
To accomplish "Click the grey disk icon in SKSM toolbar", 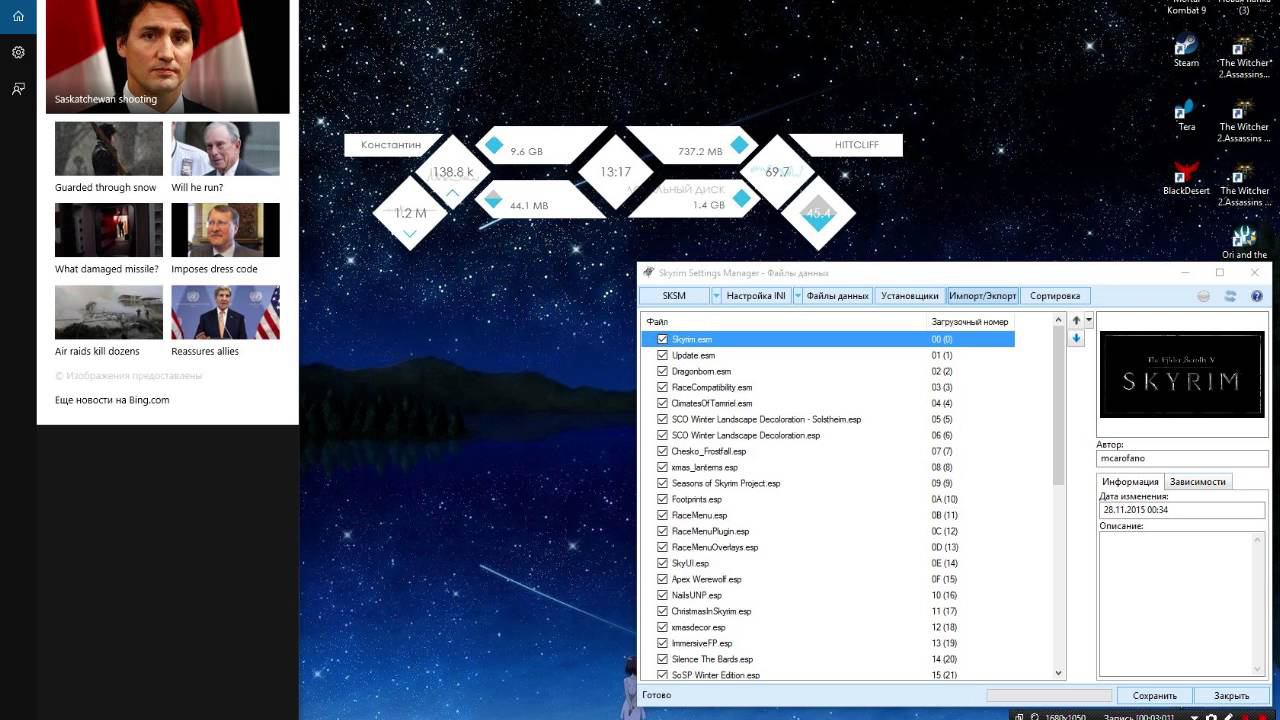I will [x=1204, y=296].
